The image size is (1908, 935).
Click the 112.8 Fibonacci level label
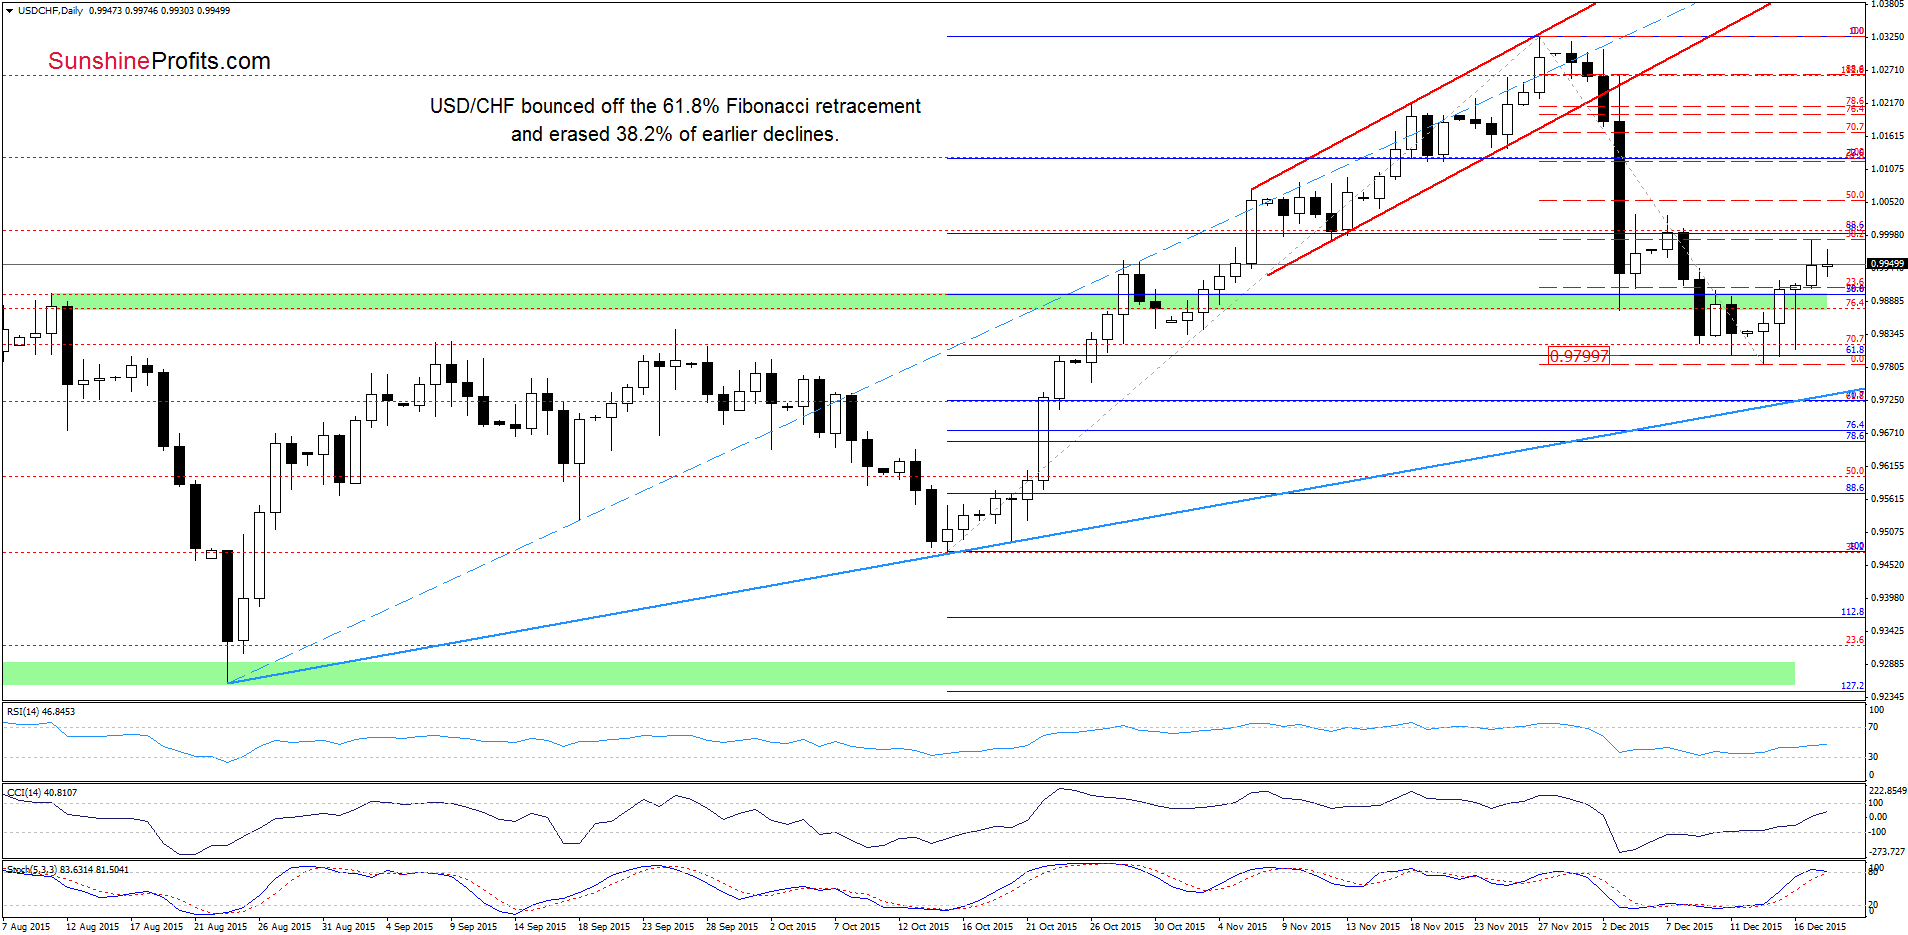click(x=1853, y=611)
